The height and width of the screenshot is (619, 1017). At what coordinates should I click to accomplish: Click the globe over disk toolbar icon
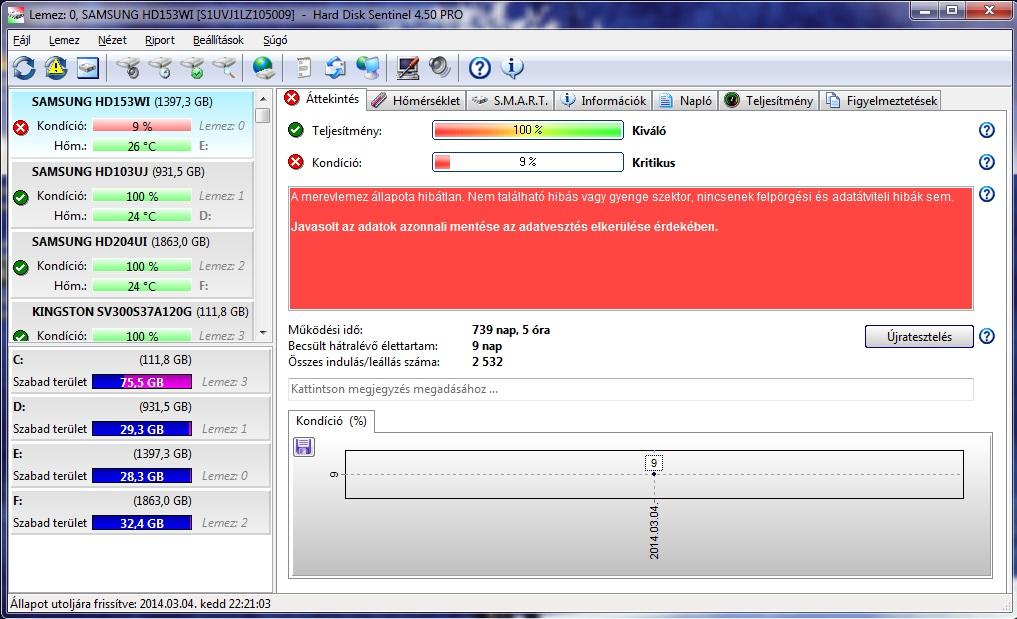pyautogui.click(x=263, y=67)
